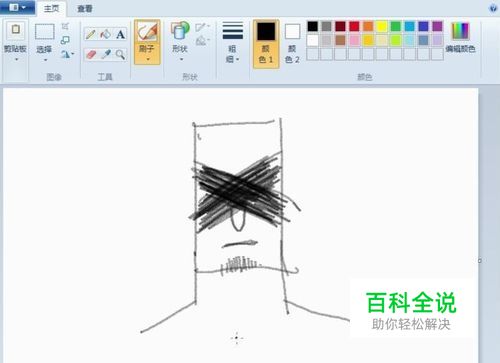500x363 pixels.
Task: Choose the lavender color swatch
Action: pos(437,40)
